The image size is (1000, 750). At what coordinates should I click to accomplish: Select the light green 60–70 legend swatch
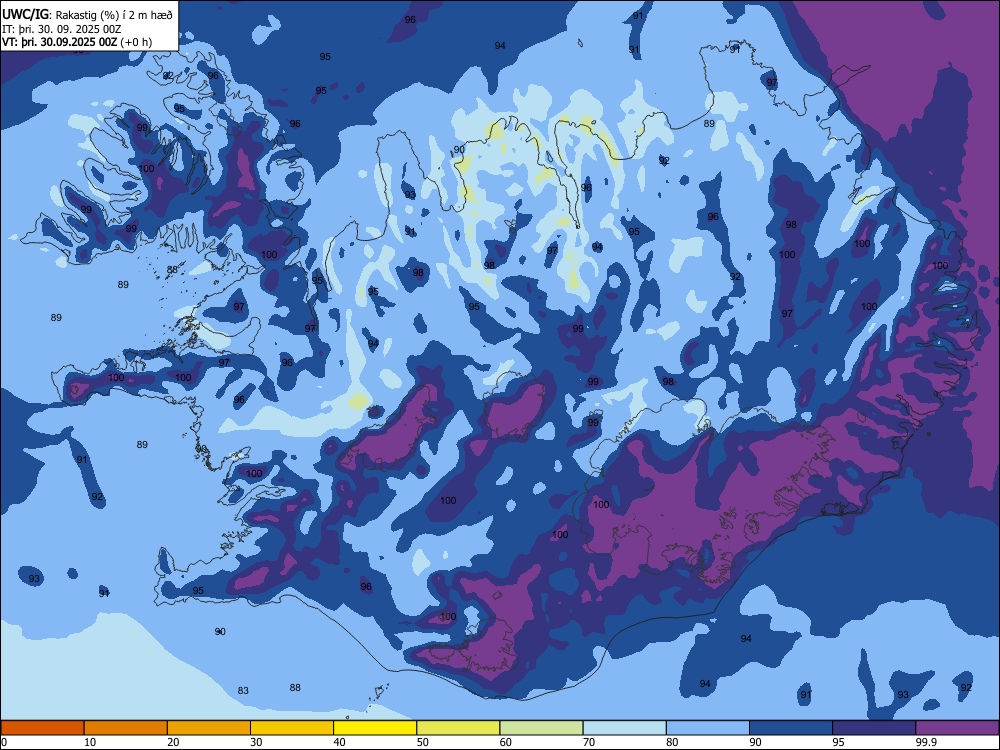(541, 728)
